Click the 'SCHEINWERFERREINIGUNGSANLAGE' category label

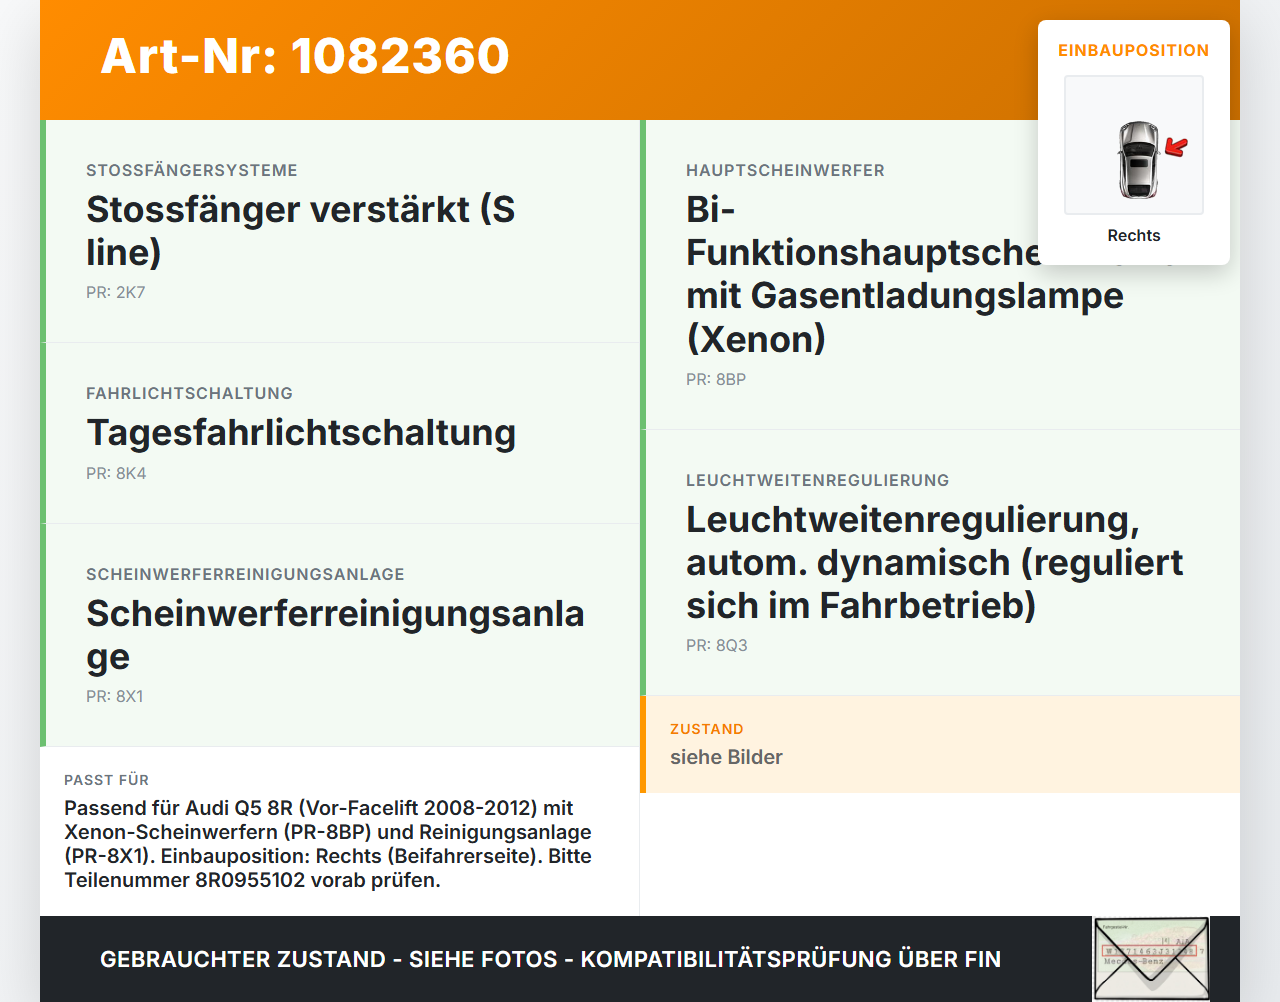coord(246,574)
